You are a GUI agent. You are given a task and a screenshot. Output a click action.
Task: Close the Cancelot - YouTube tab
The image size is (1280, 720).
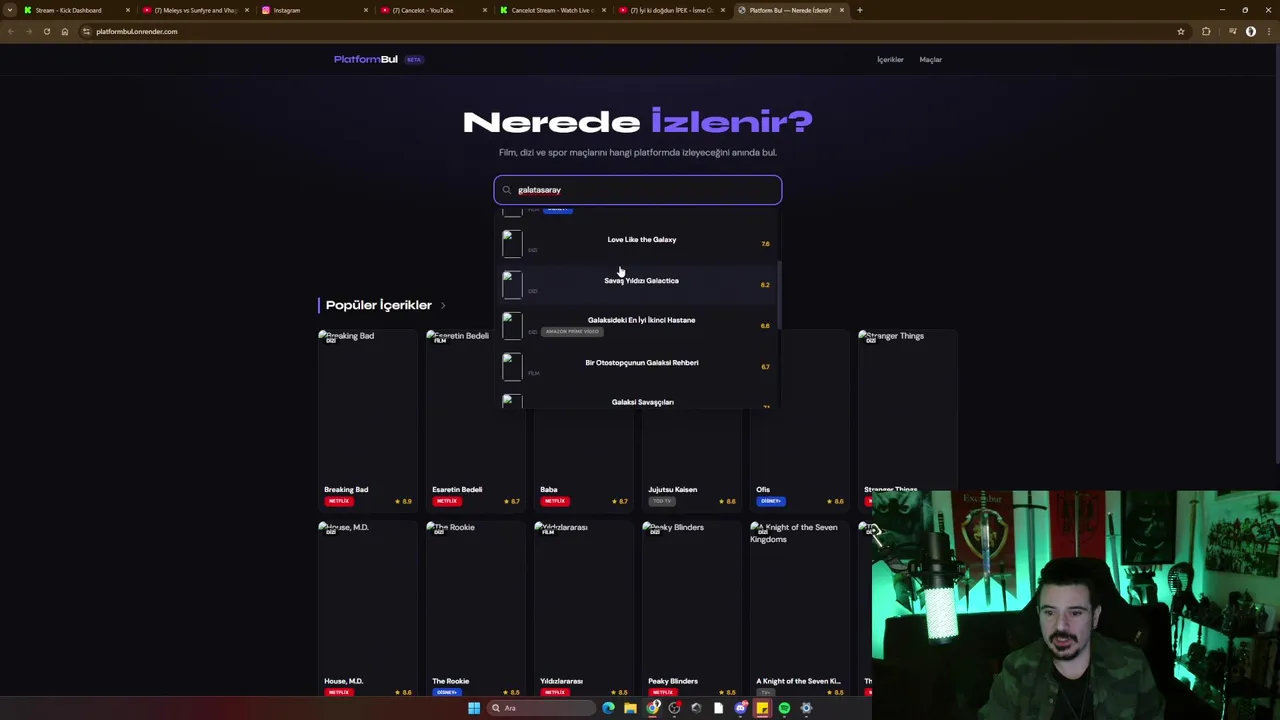(484, 10)
